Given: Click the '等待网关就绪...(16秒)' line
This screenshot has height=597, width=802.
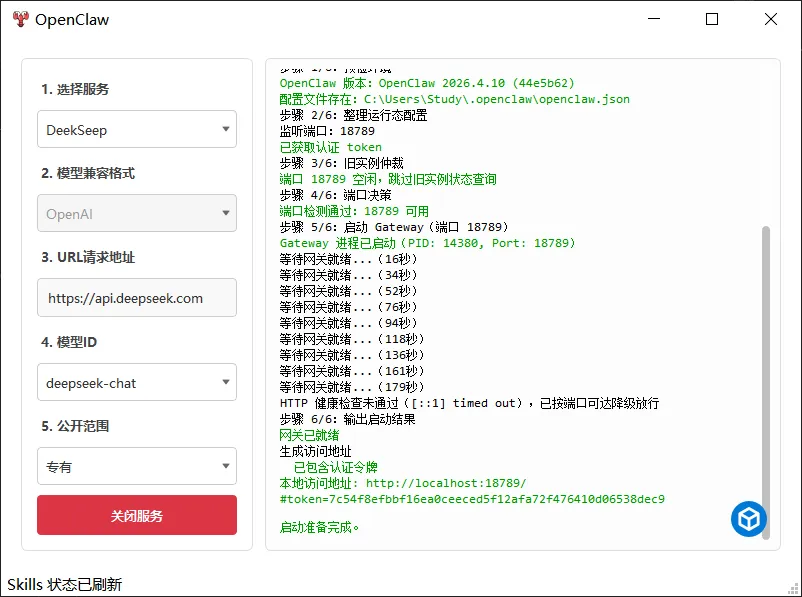Looking at the screenshot, I should (349, 259).
